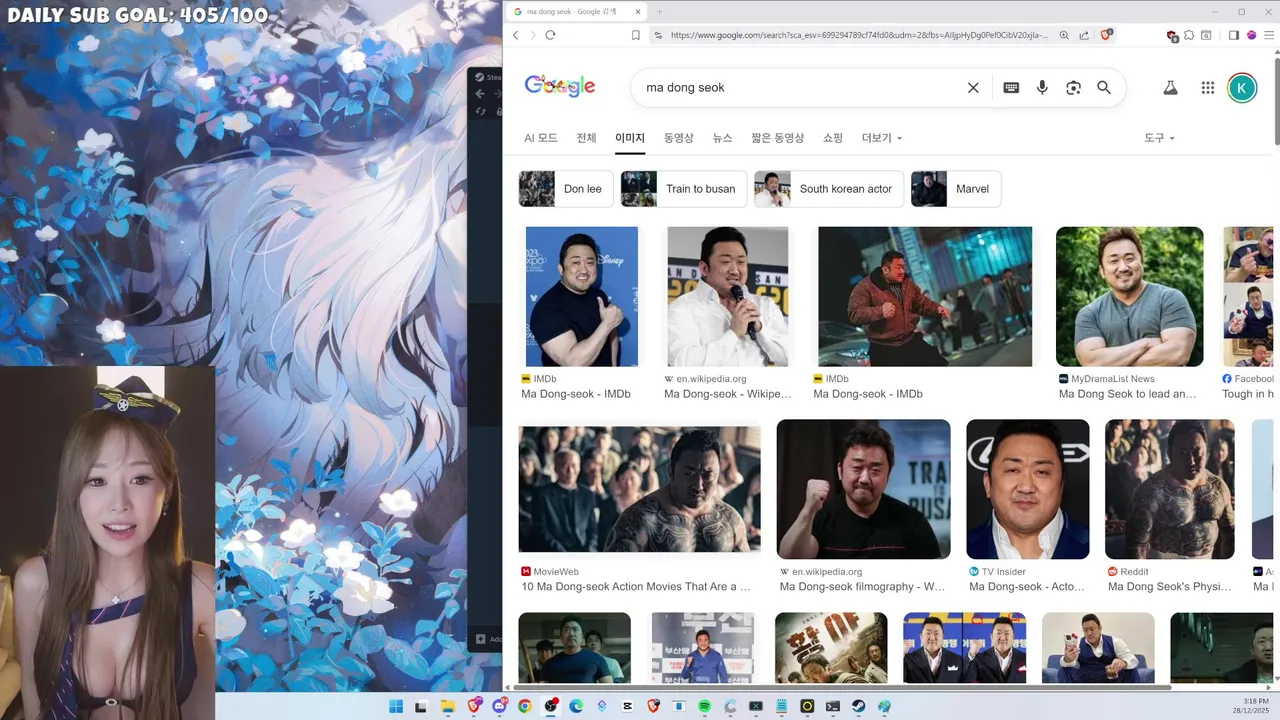Open Microsoft Edge from the taskbar
1280x720 pixels.
click(x=576, y=706)
